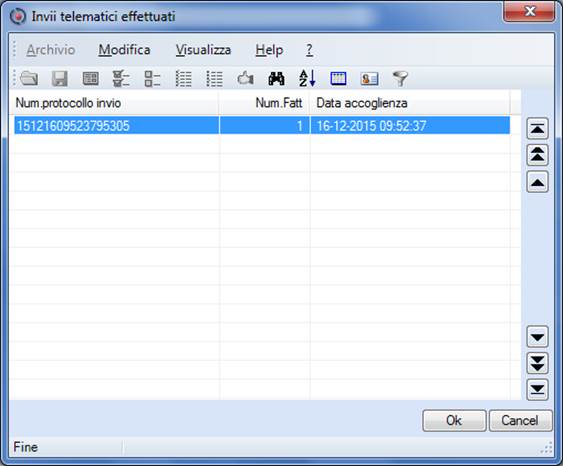Open the Modifica menu
The image size is (563, 466).
(124, 50)
